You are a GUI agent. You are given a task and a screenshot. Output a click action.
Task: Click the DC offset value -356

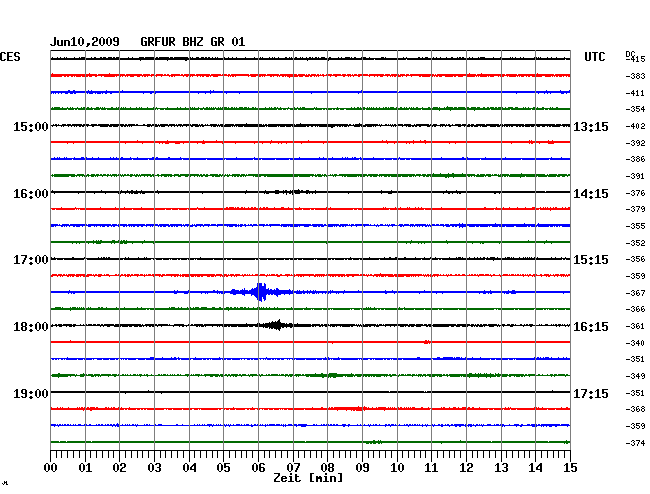635,259
